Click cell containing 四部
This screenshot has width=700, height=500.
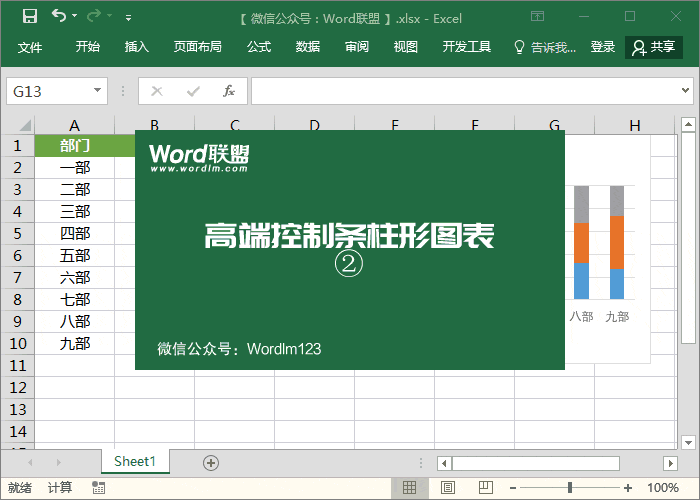click(75, 233)
